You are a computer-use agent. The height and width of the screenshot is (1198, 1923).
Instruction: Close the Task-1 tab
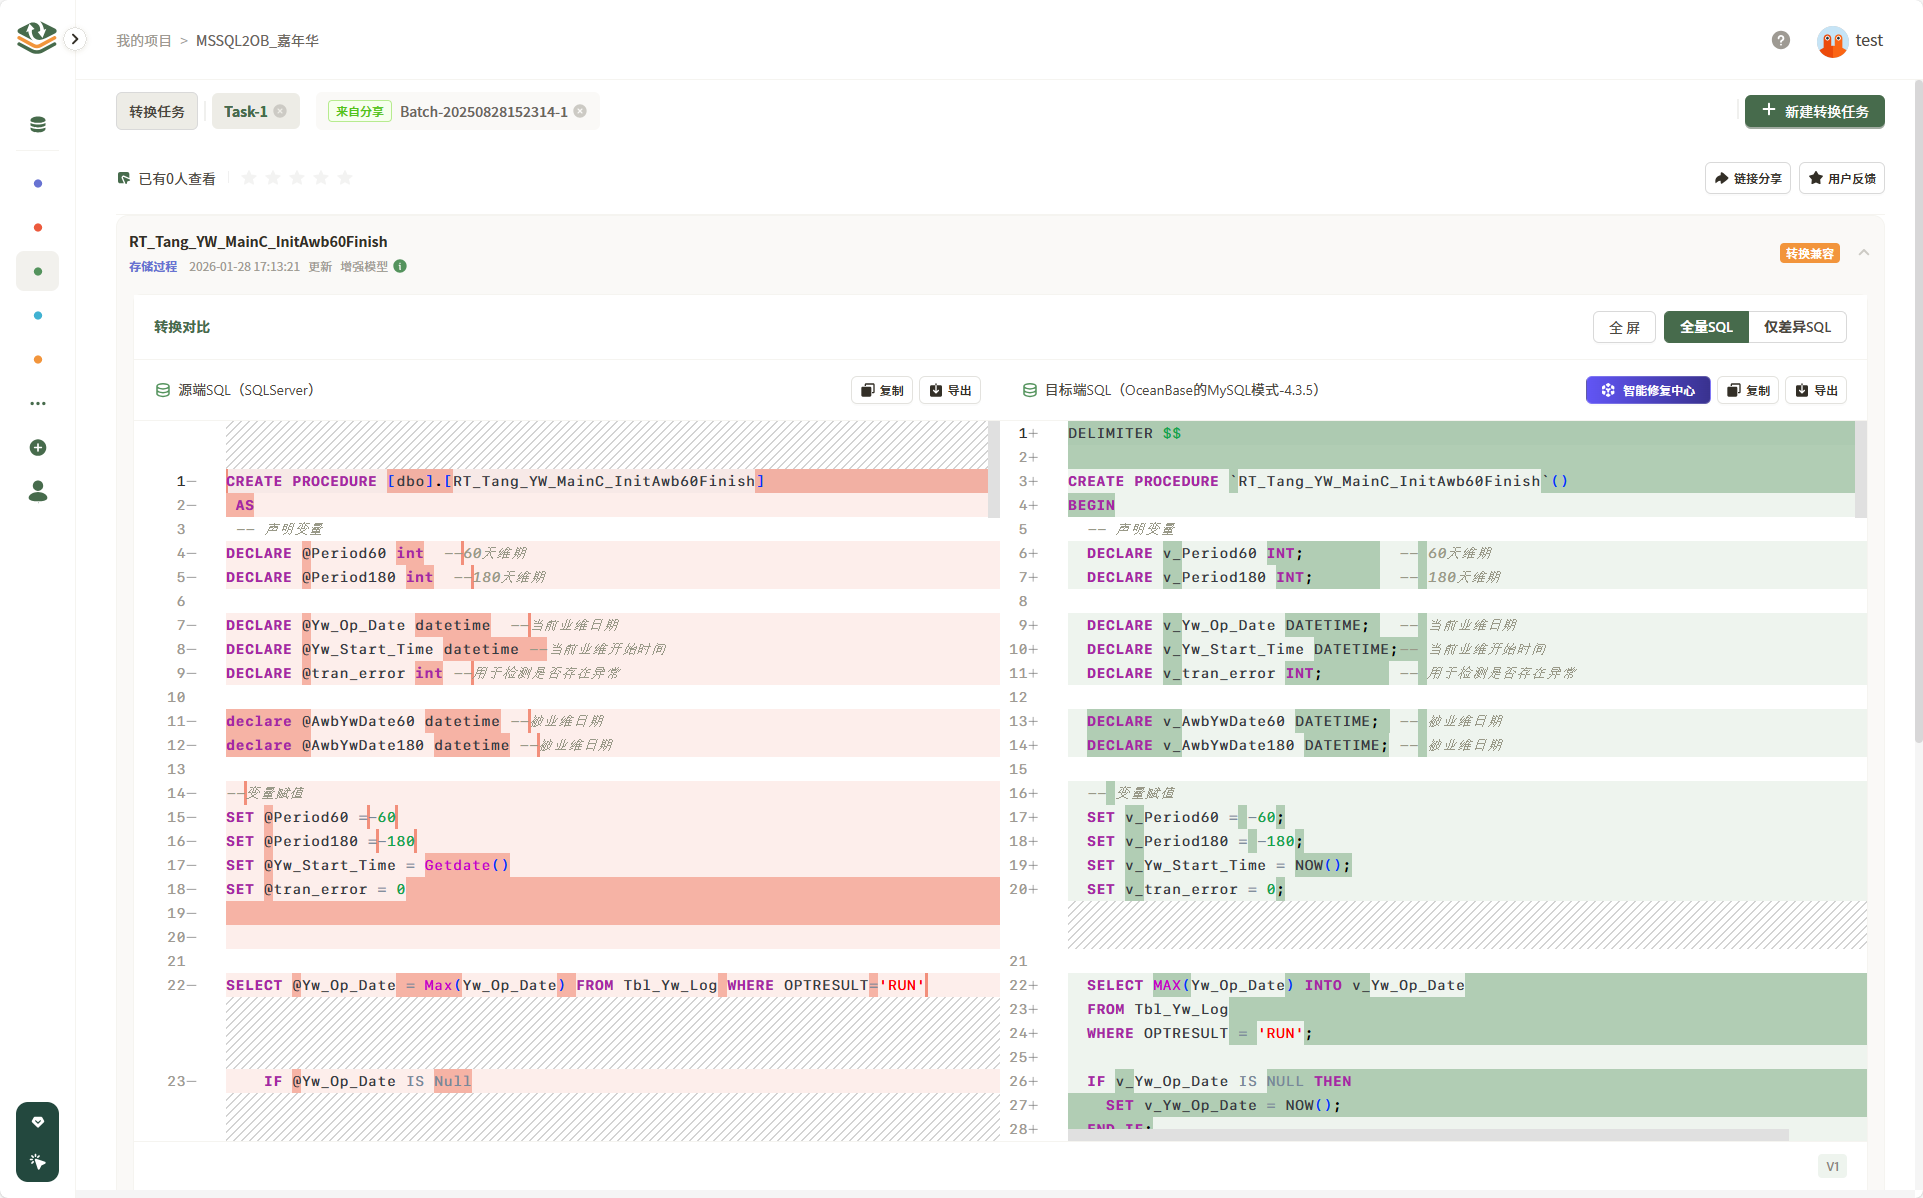click(281, 111)
